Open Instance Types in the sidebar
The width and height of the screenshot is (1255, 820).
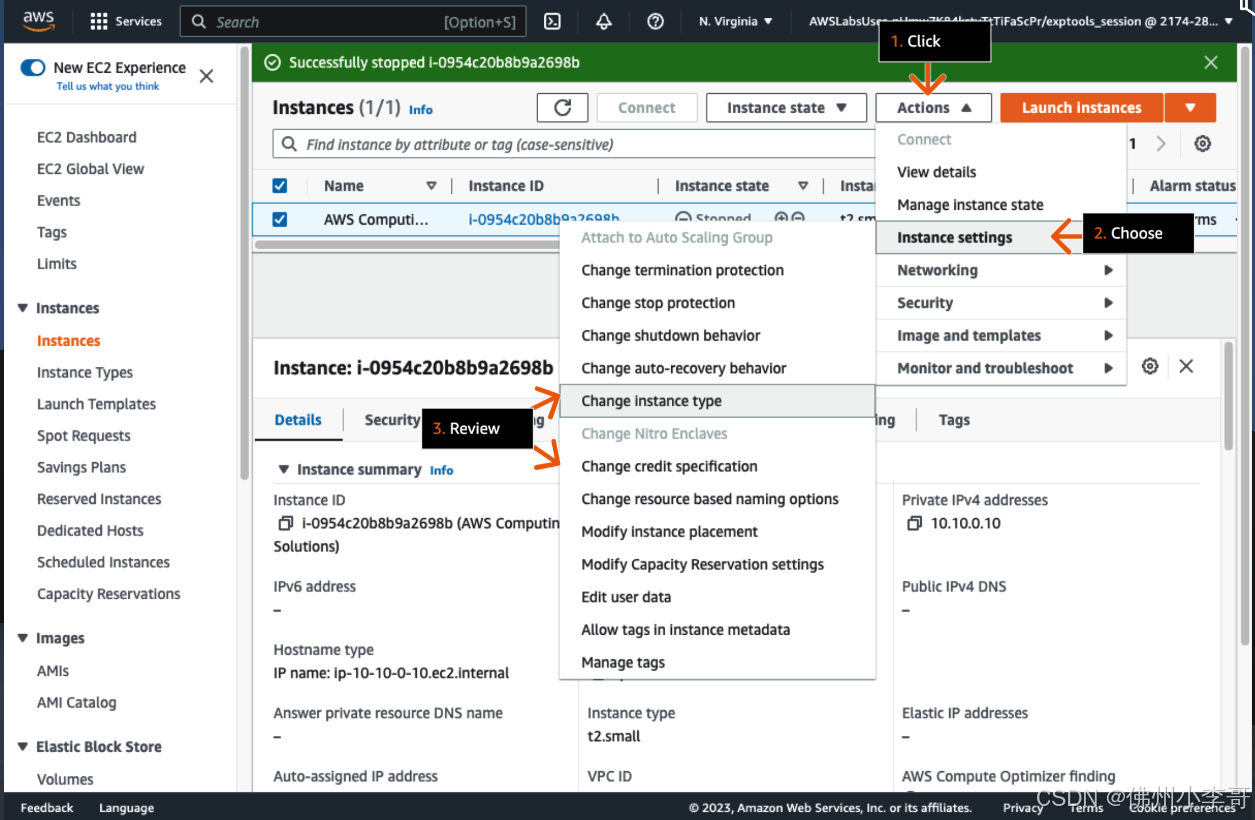coord(85,372)
